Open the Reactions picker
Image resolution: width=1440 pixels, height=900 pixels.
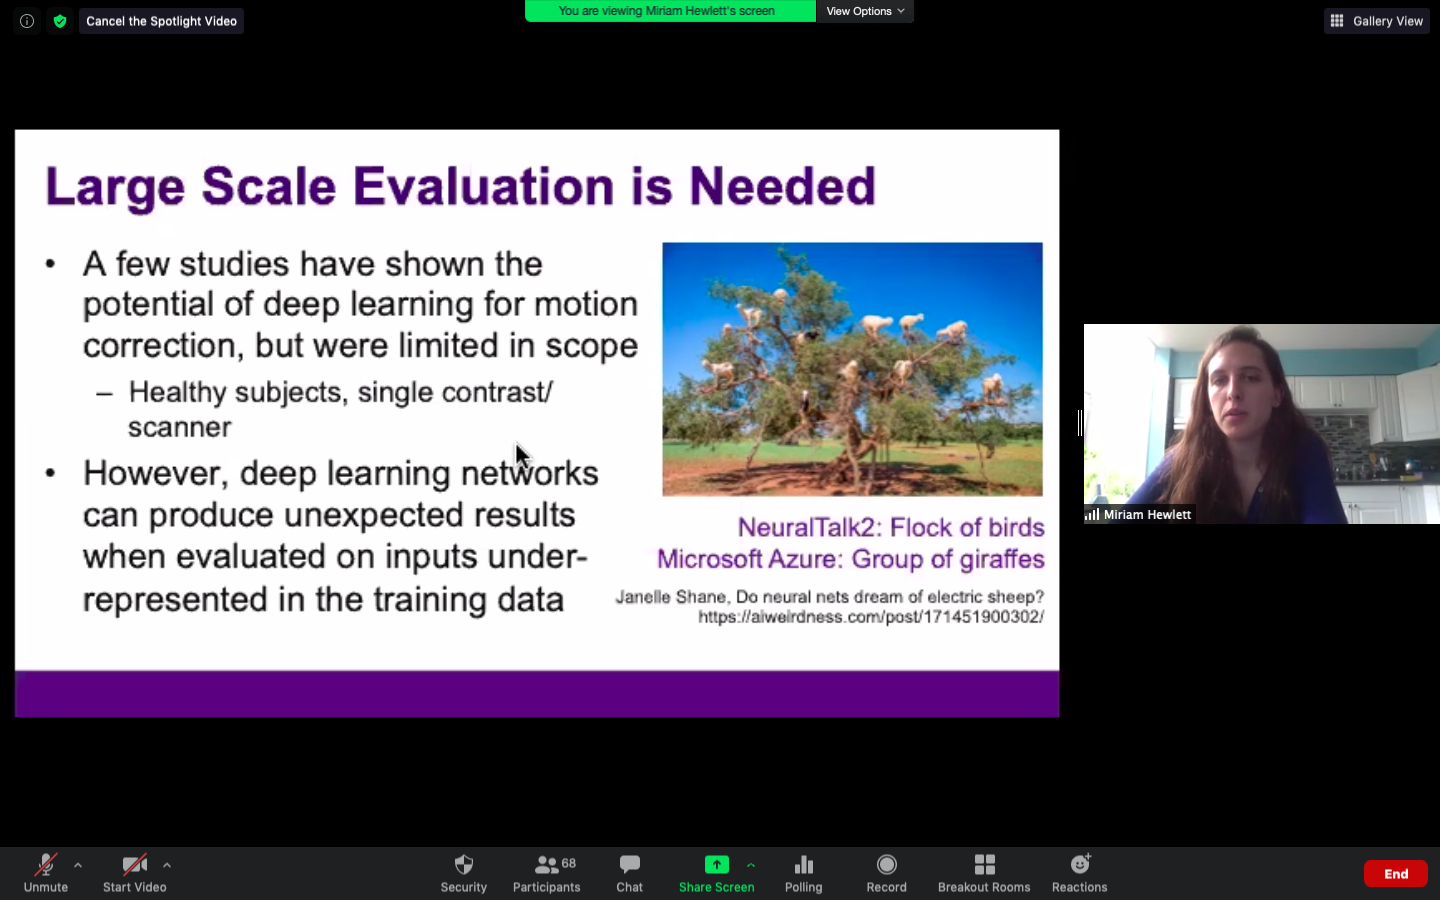point(1079,872)
